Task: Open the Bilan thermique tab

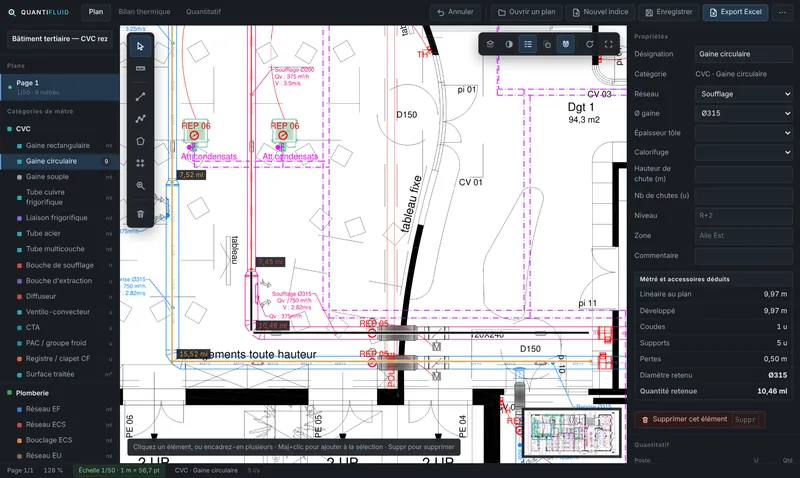Action: pos(144,12)
